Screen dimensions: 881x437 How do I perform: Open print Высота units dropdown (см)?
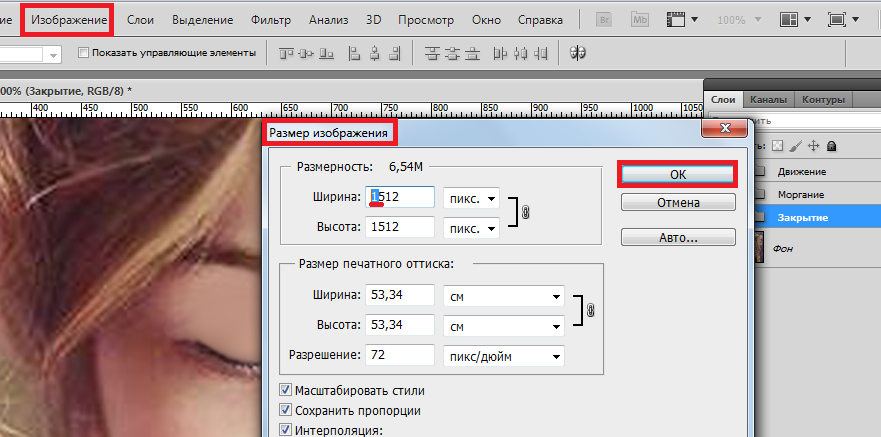tap(504, 325)
